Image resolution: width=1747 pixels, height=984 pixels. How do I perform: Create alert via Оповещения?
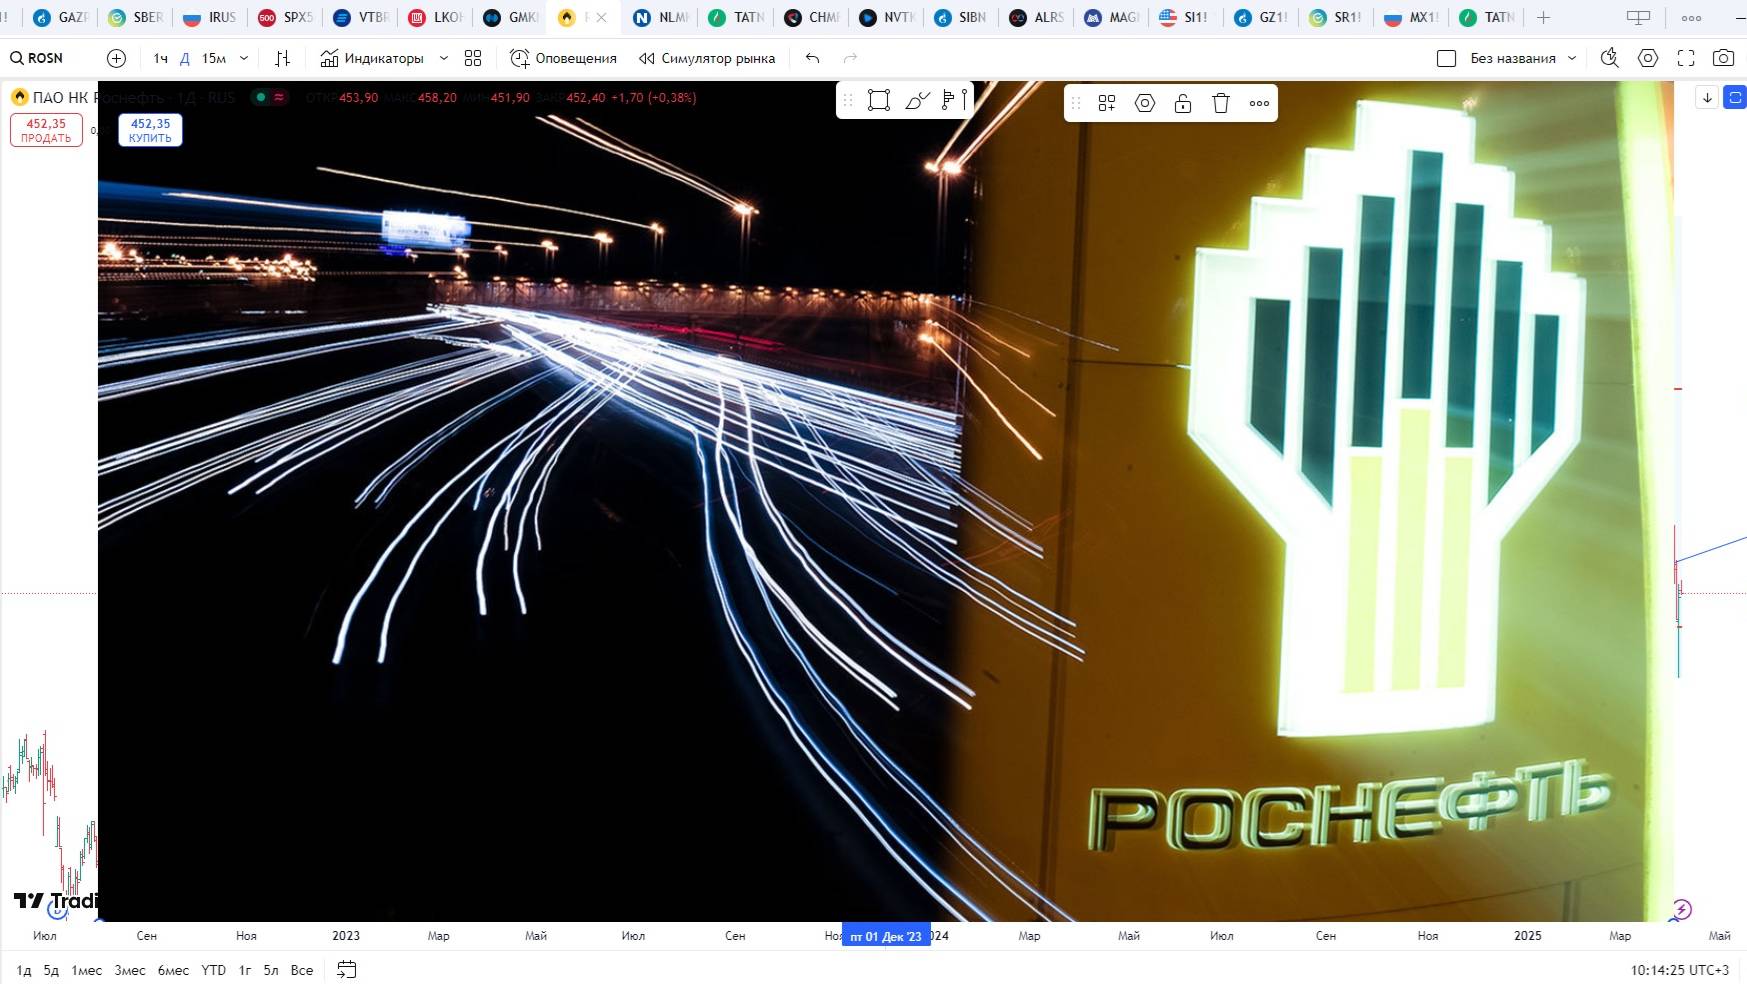click(563, 58)
